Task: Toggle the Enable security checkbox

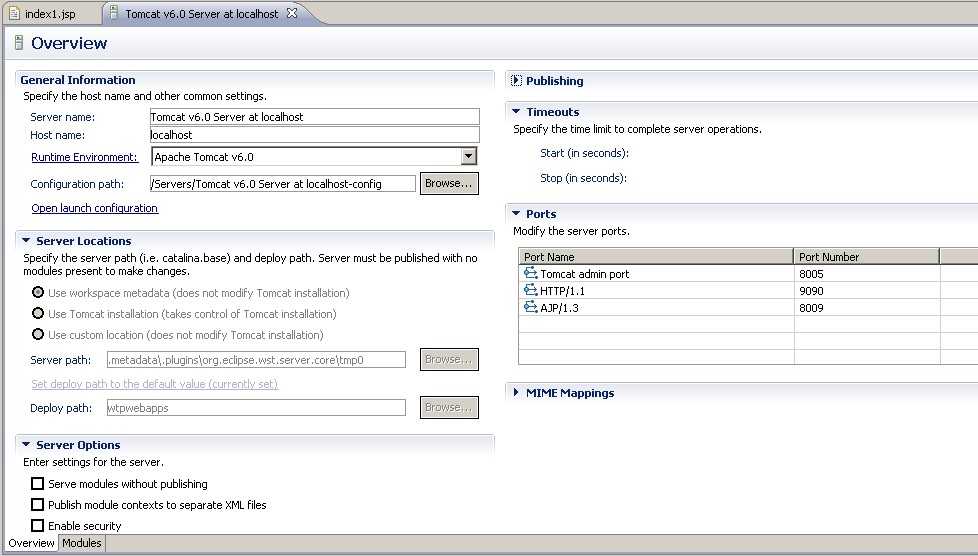Action: (x=37, y=525)
